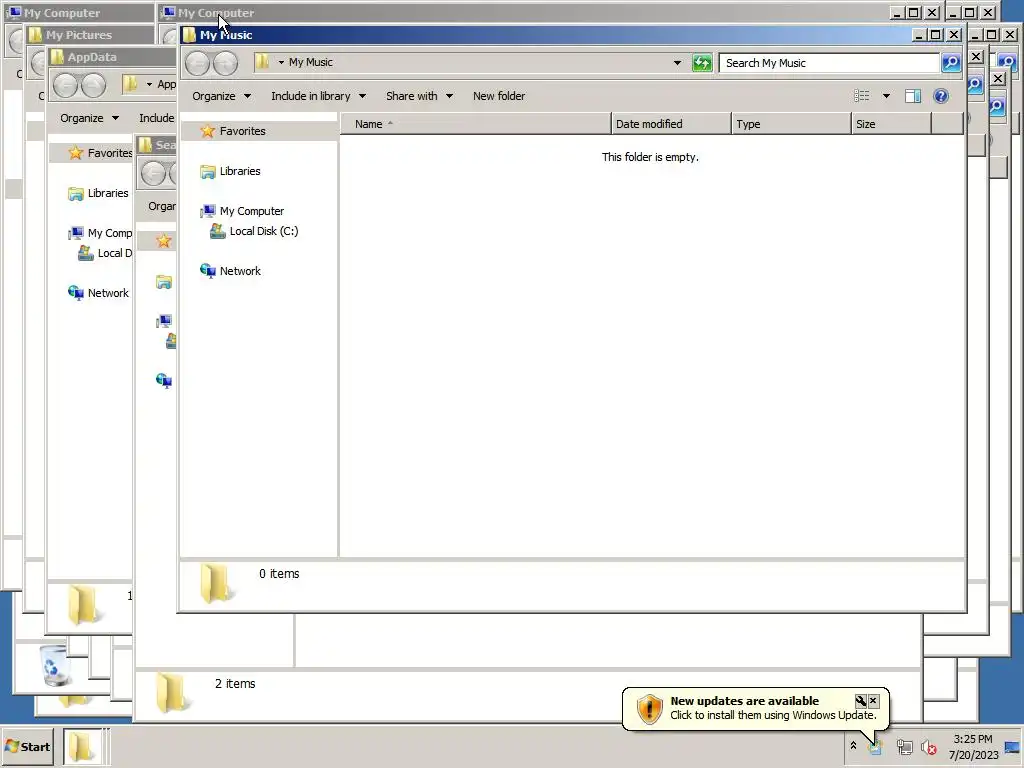This screenshot has width=1024, height=768.
Task: Show hidden tray icons
Action: [853, 746]
